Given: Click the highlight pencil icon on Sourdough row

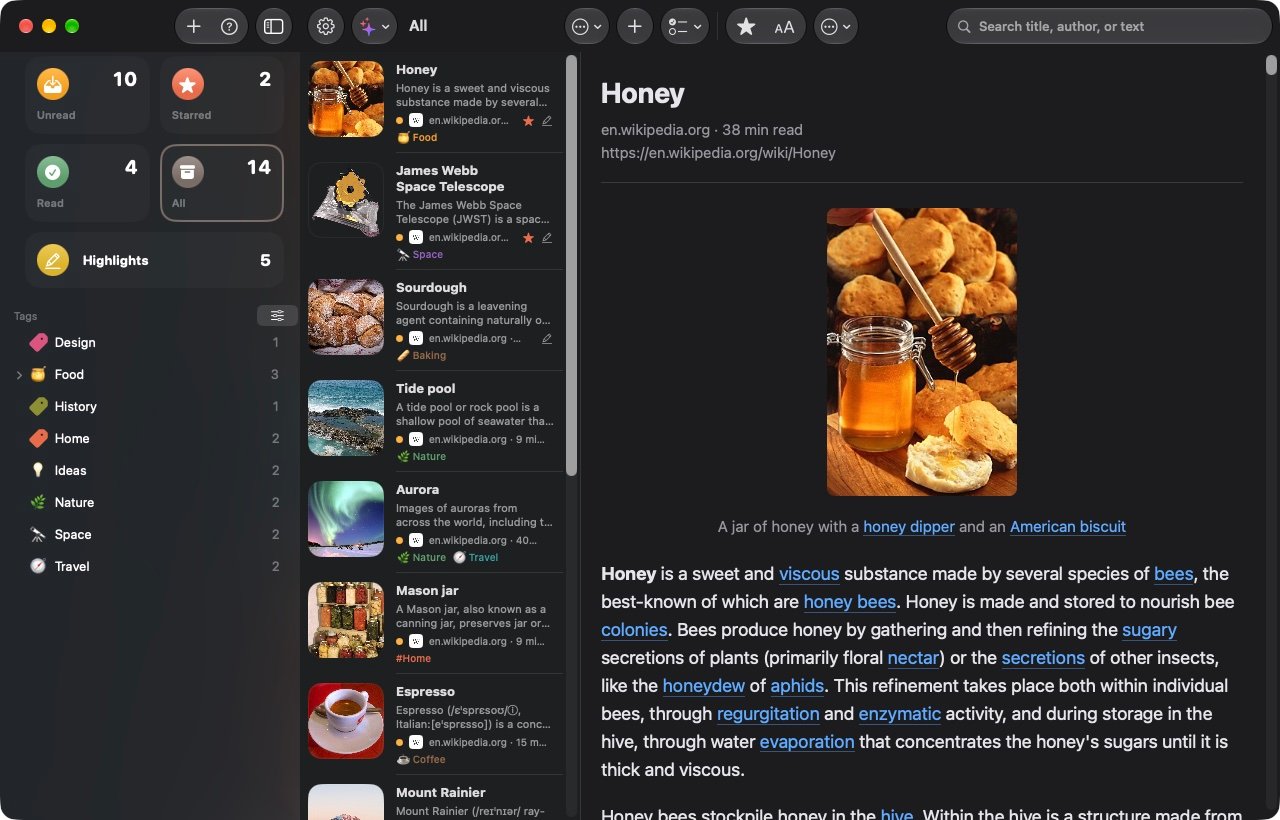Looking at the screenshot, I should 547,339.
